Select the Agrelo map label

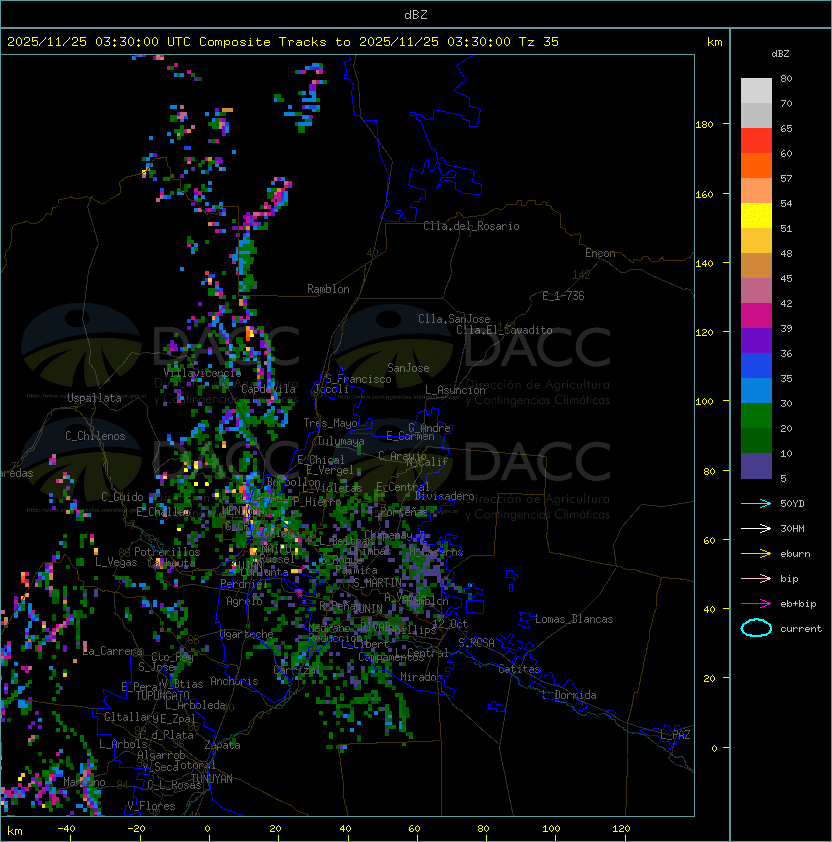(x=244, y=601)
